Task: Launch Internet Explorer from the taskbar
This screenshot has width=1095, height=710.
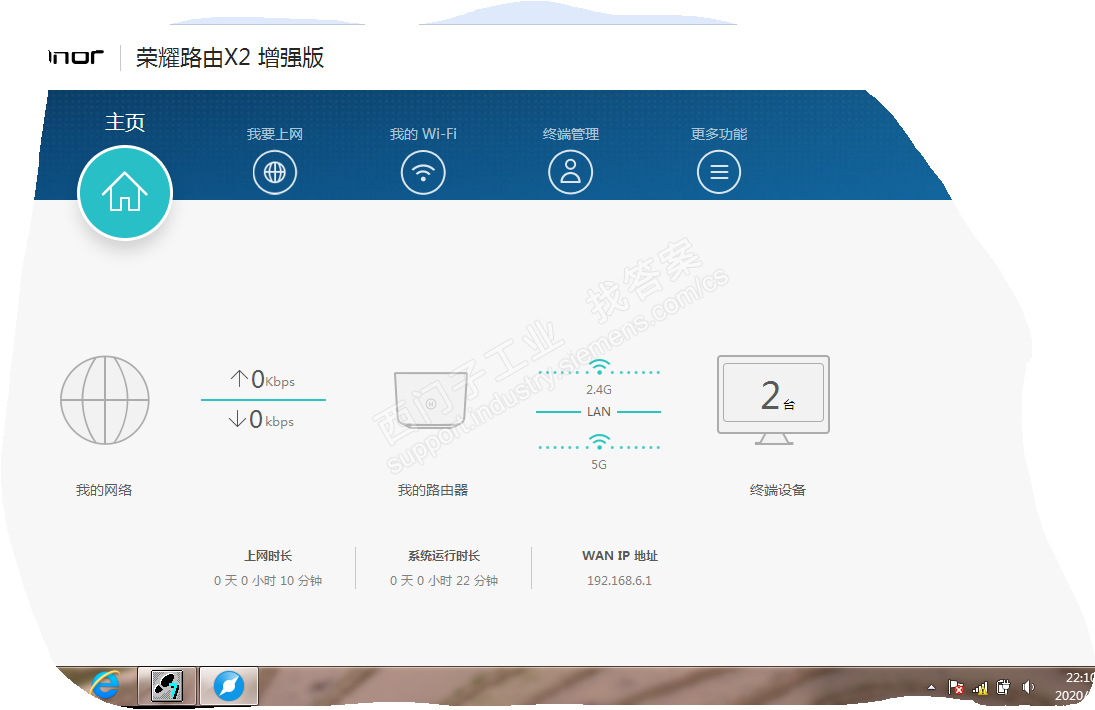Action: coord(105,685)
